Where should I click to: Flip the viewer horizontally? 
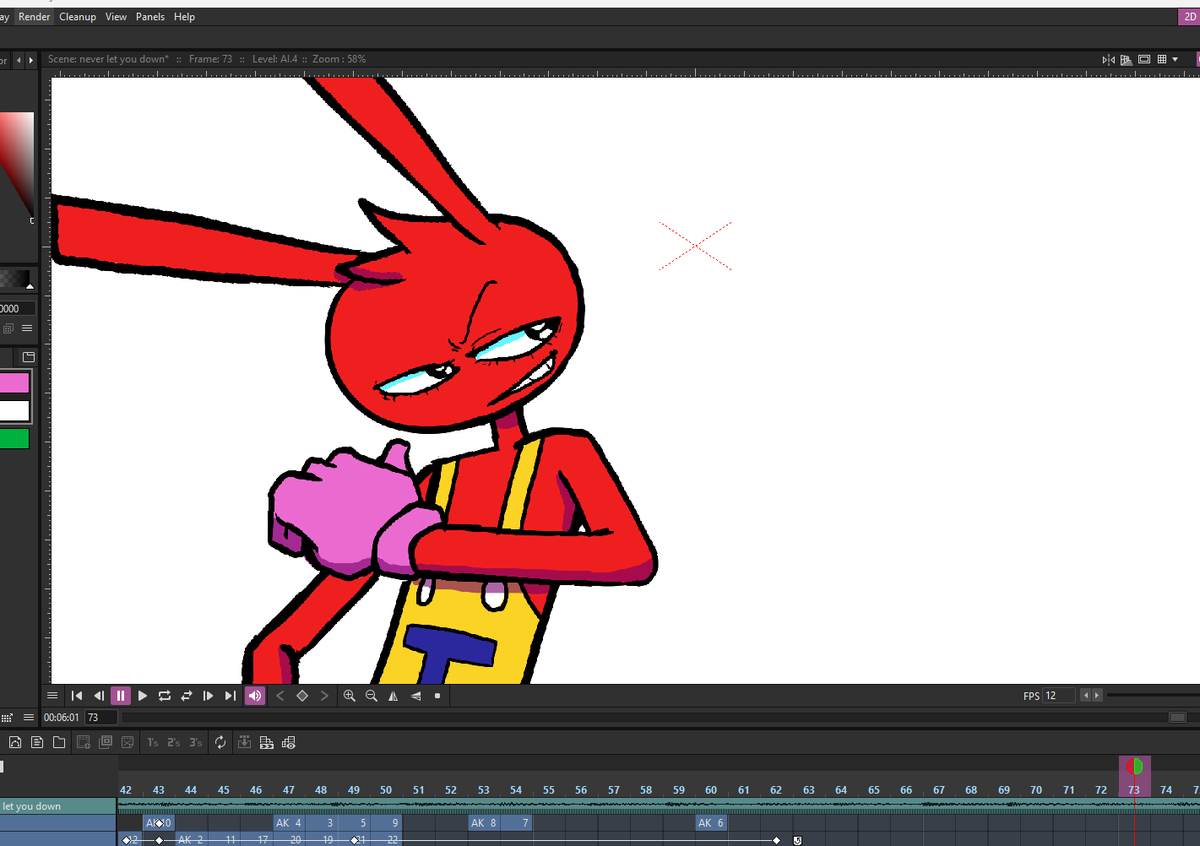(393, 696)
